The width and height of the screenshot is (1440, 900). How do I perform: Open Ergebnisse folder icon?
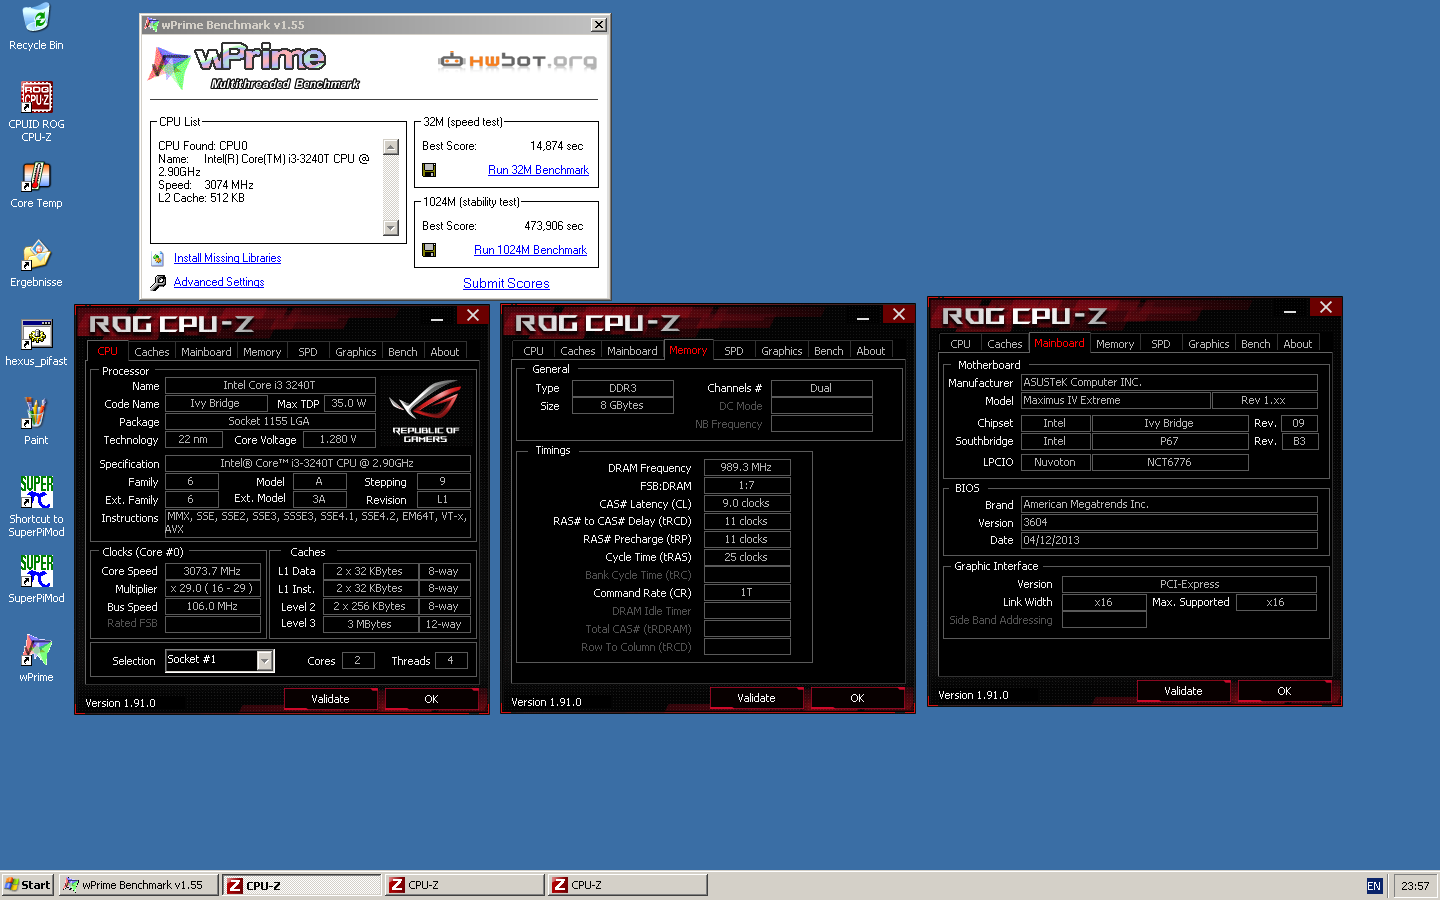(x=36, y=264)
